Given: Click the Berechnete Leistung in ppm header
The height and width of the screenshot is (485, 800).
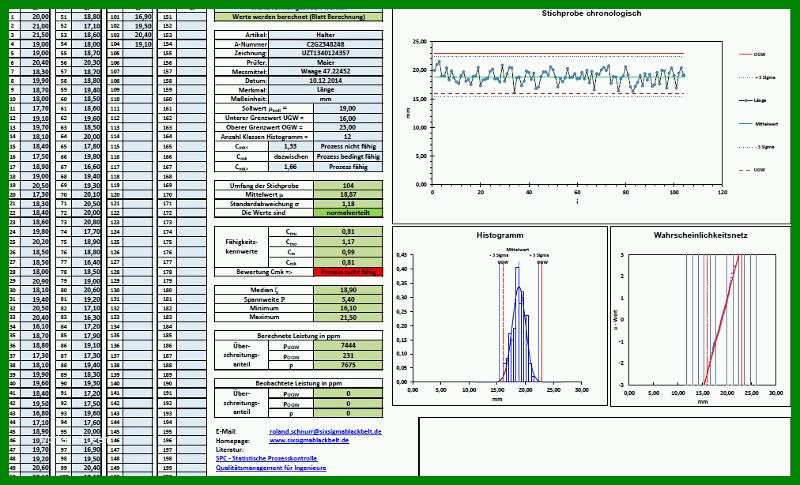Looking at the screenshot, I should (298, 336).
